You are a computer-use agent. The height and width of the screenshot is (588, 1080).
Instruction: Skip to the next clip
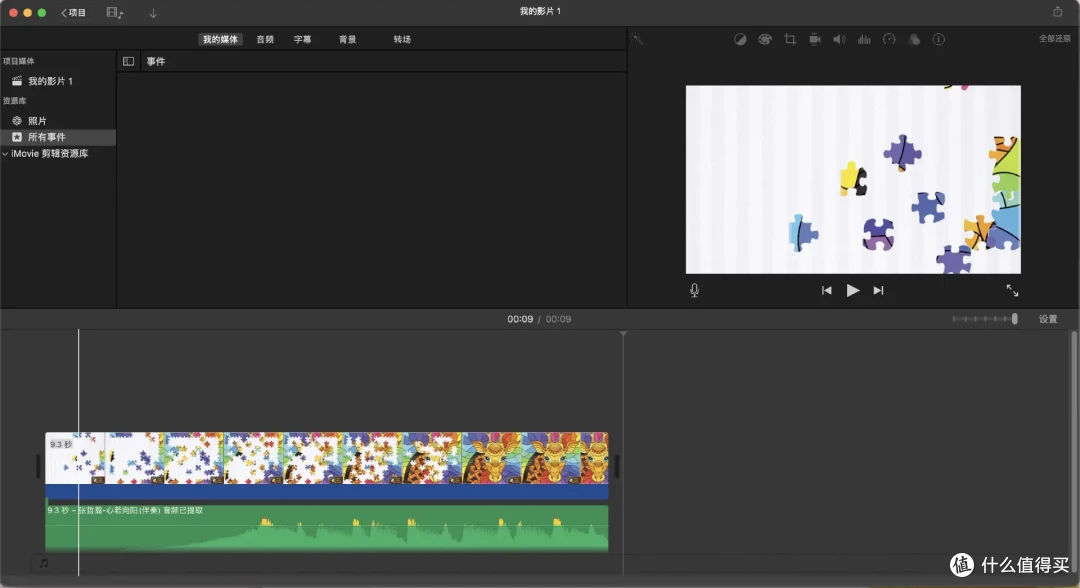tap(878, 291)
